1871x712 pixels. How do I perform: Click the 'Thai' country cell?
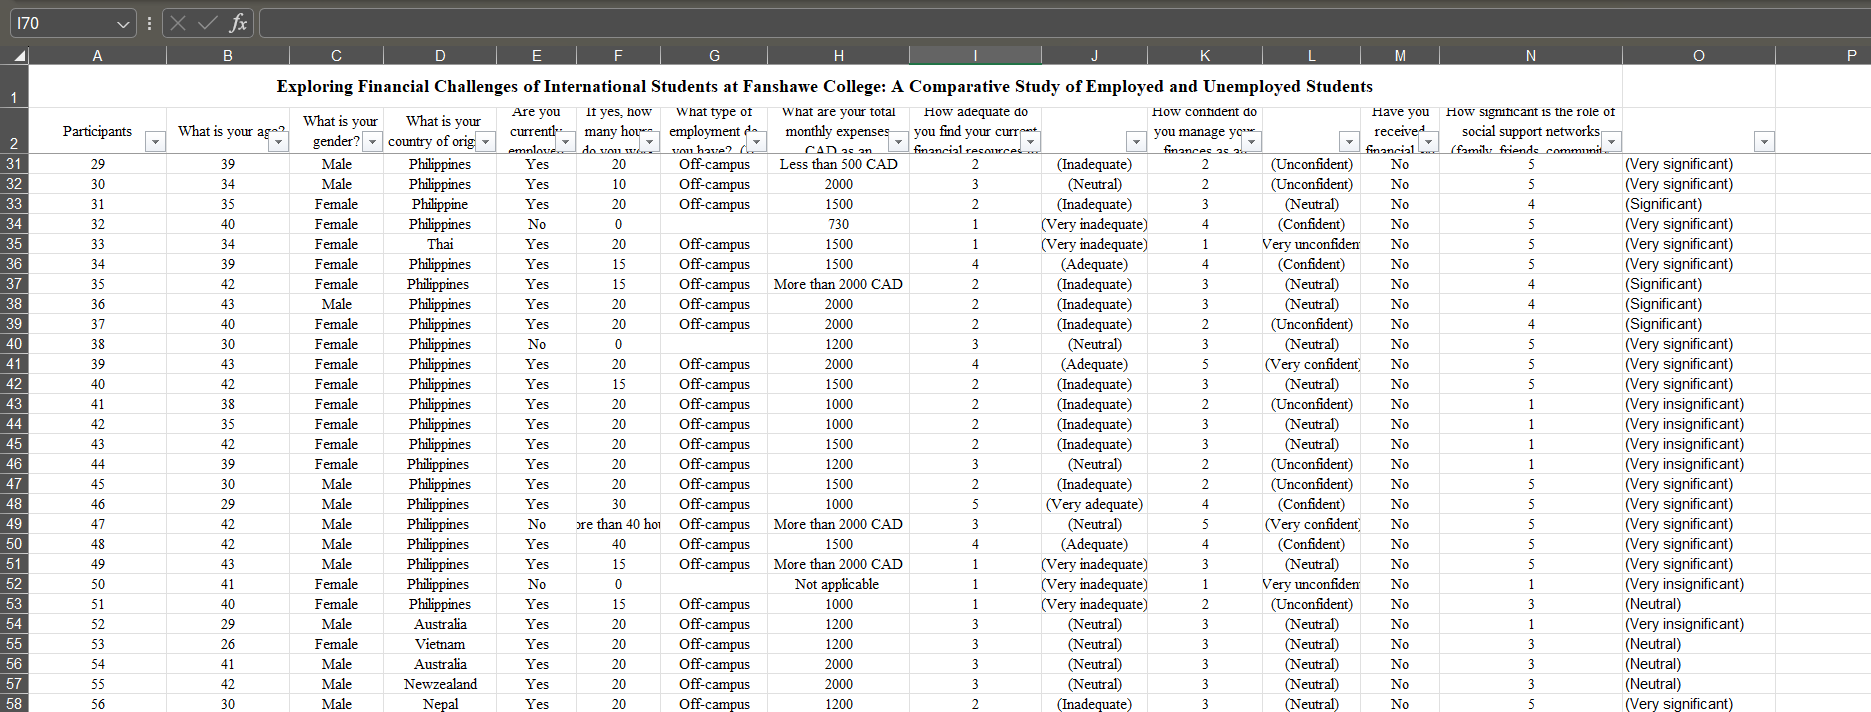(440, 244)
